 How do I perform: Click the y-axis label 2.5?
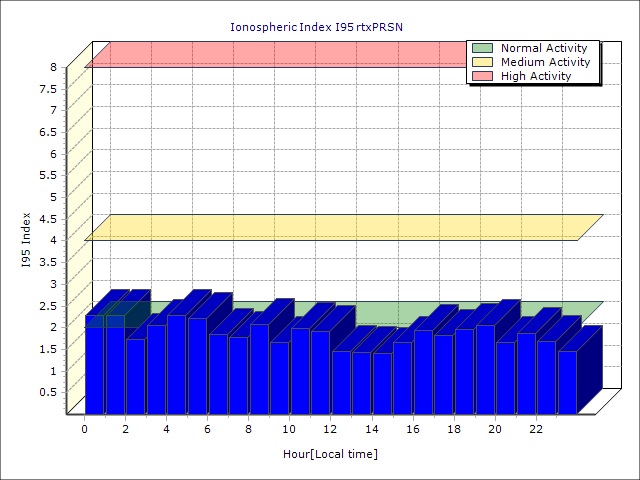[49, 306]
